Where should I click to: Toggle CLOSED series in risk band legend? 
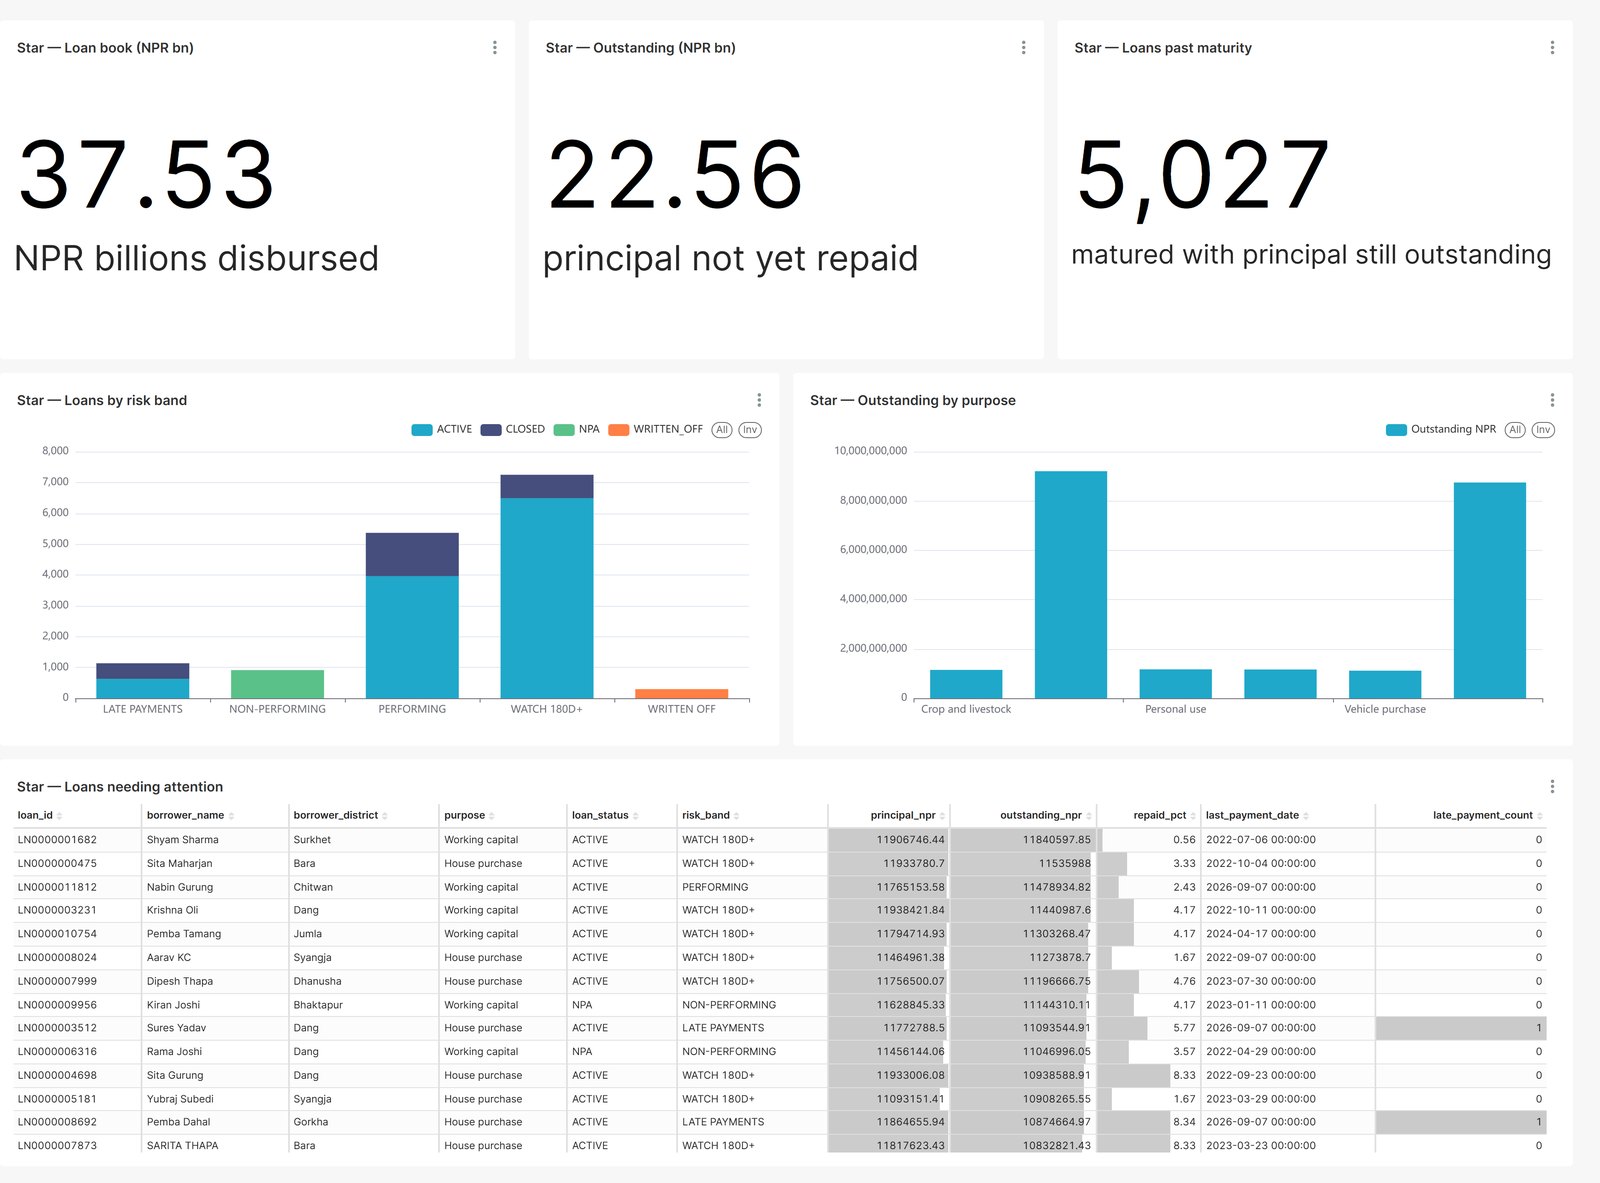pyautogui.click(x=513, y=430)
